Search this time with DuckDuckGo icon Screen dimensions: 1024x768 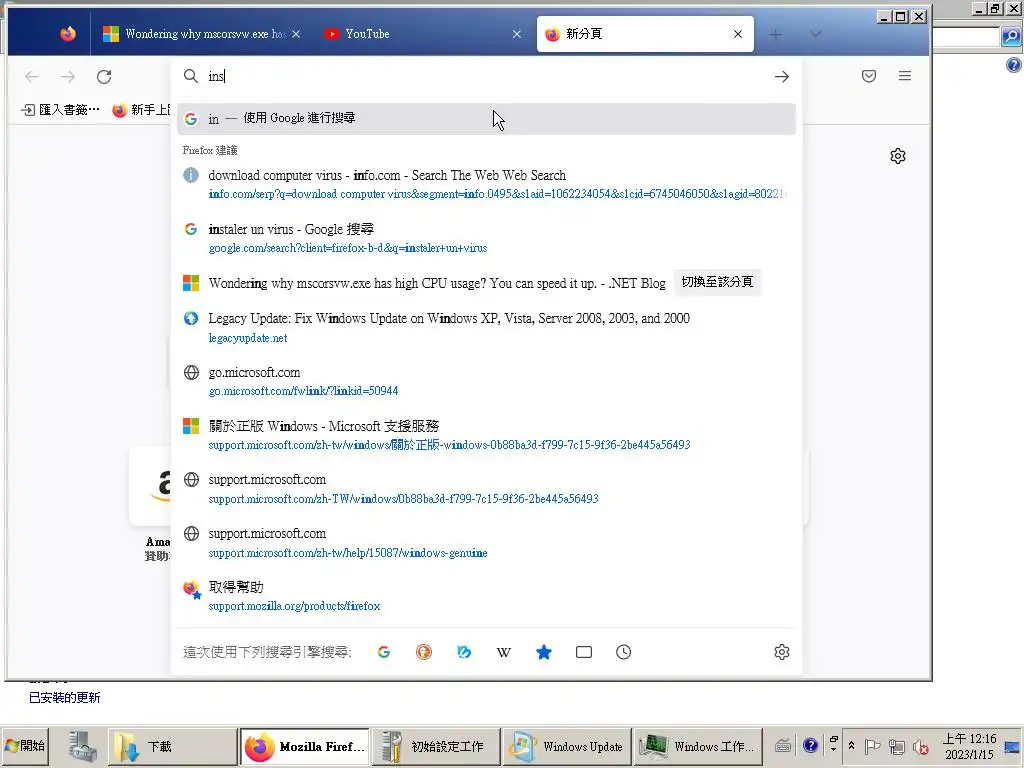pos(424,652)
